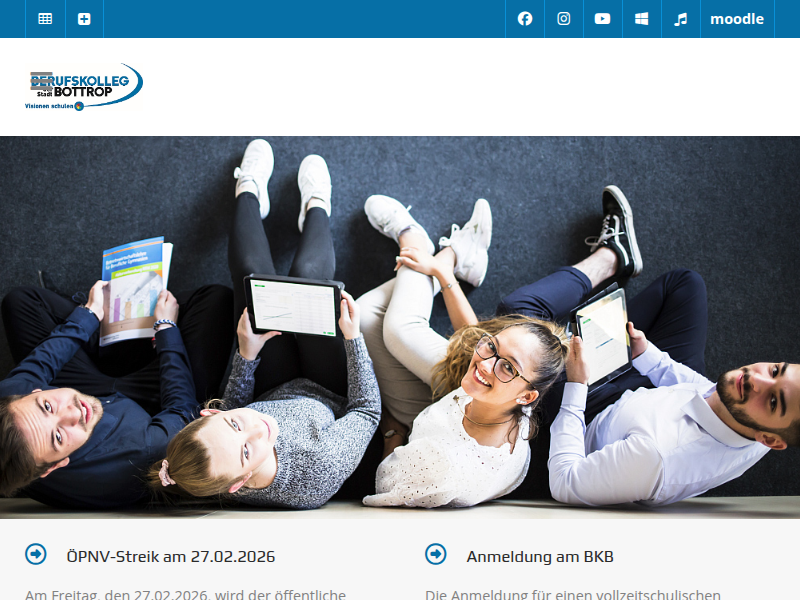Open the Anmeldung am BKB heading
This screenshot has height=600, width=800.
pos(540,556)
